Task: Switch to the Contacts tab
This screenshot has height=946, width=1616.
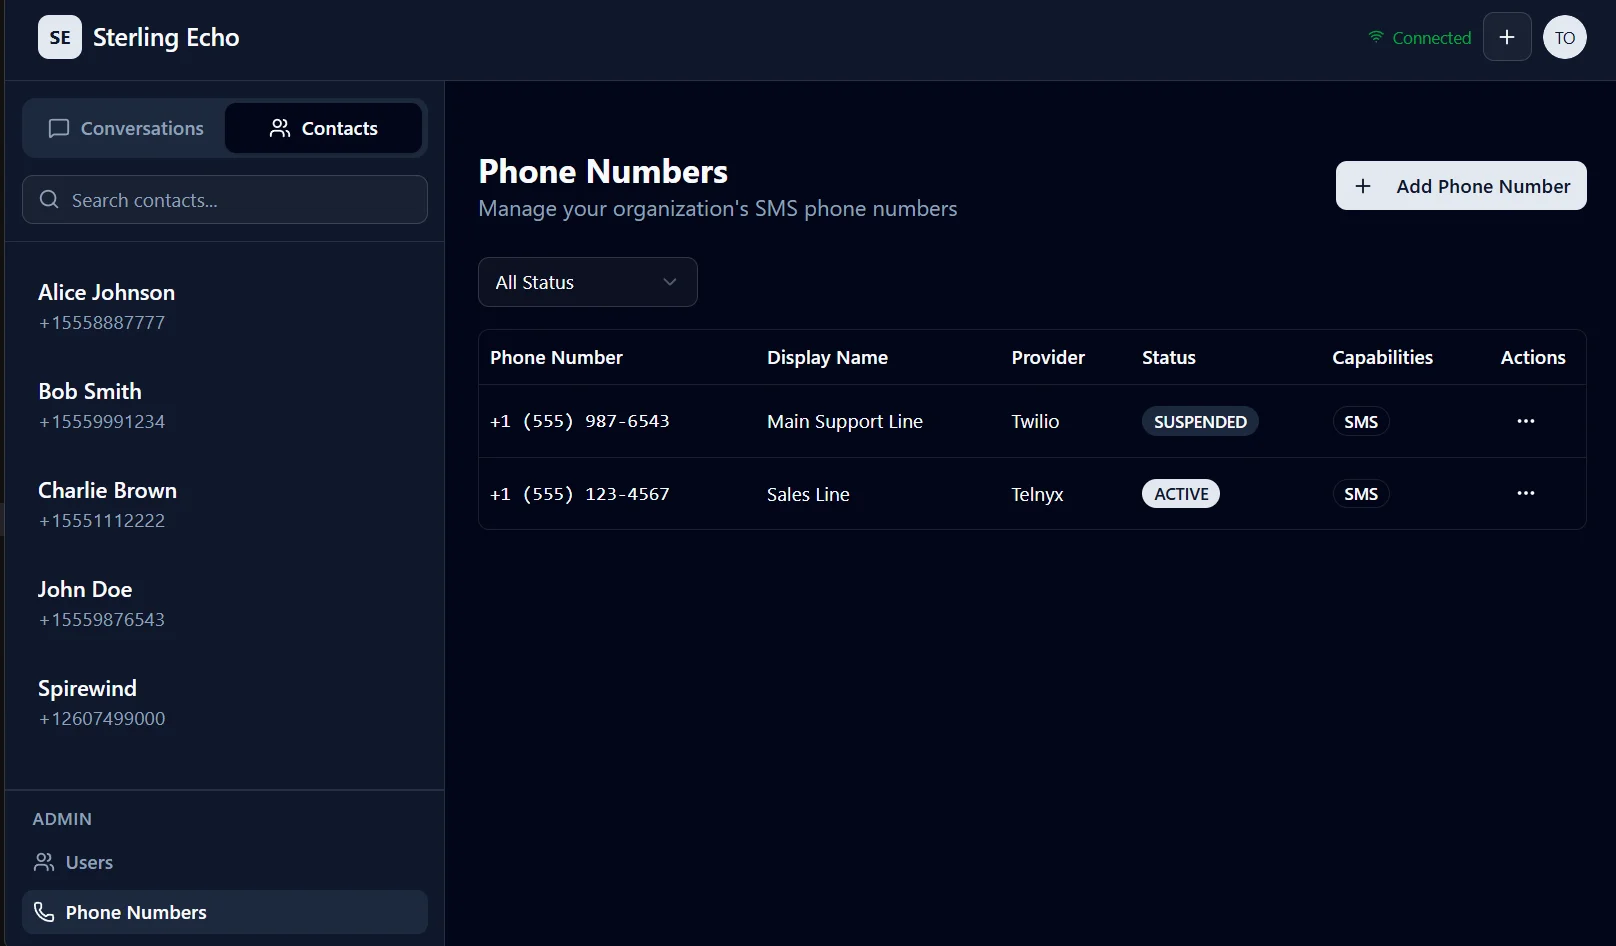Action: (x=324, y=128)
